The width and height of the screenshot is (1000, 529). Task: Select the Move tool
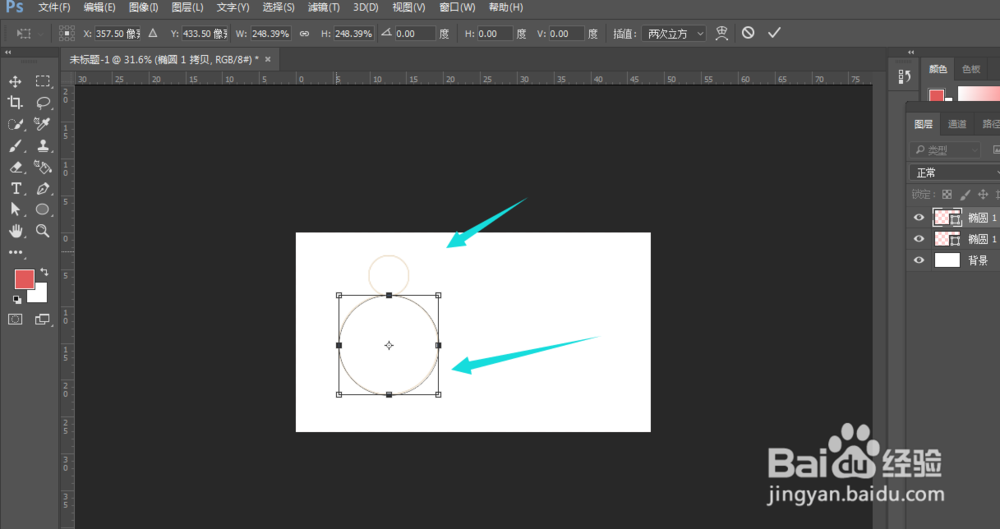pyautogui.click(x=15, y=81)
